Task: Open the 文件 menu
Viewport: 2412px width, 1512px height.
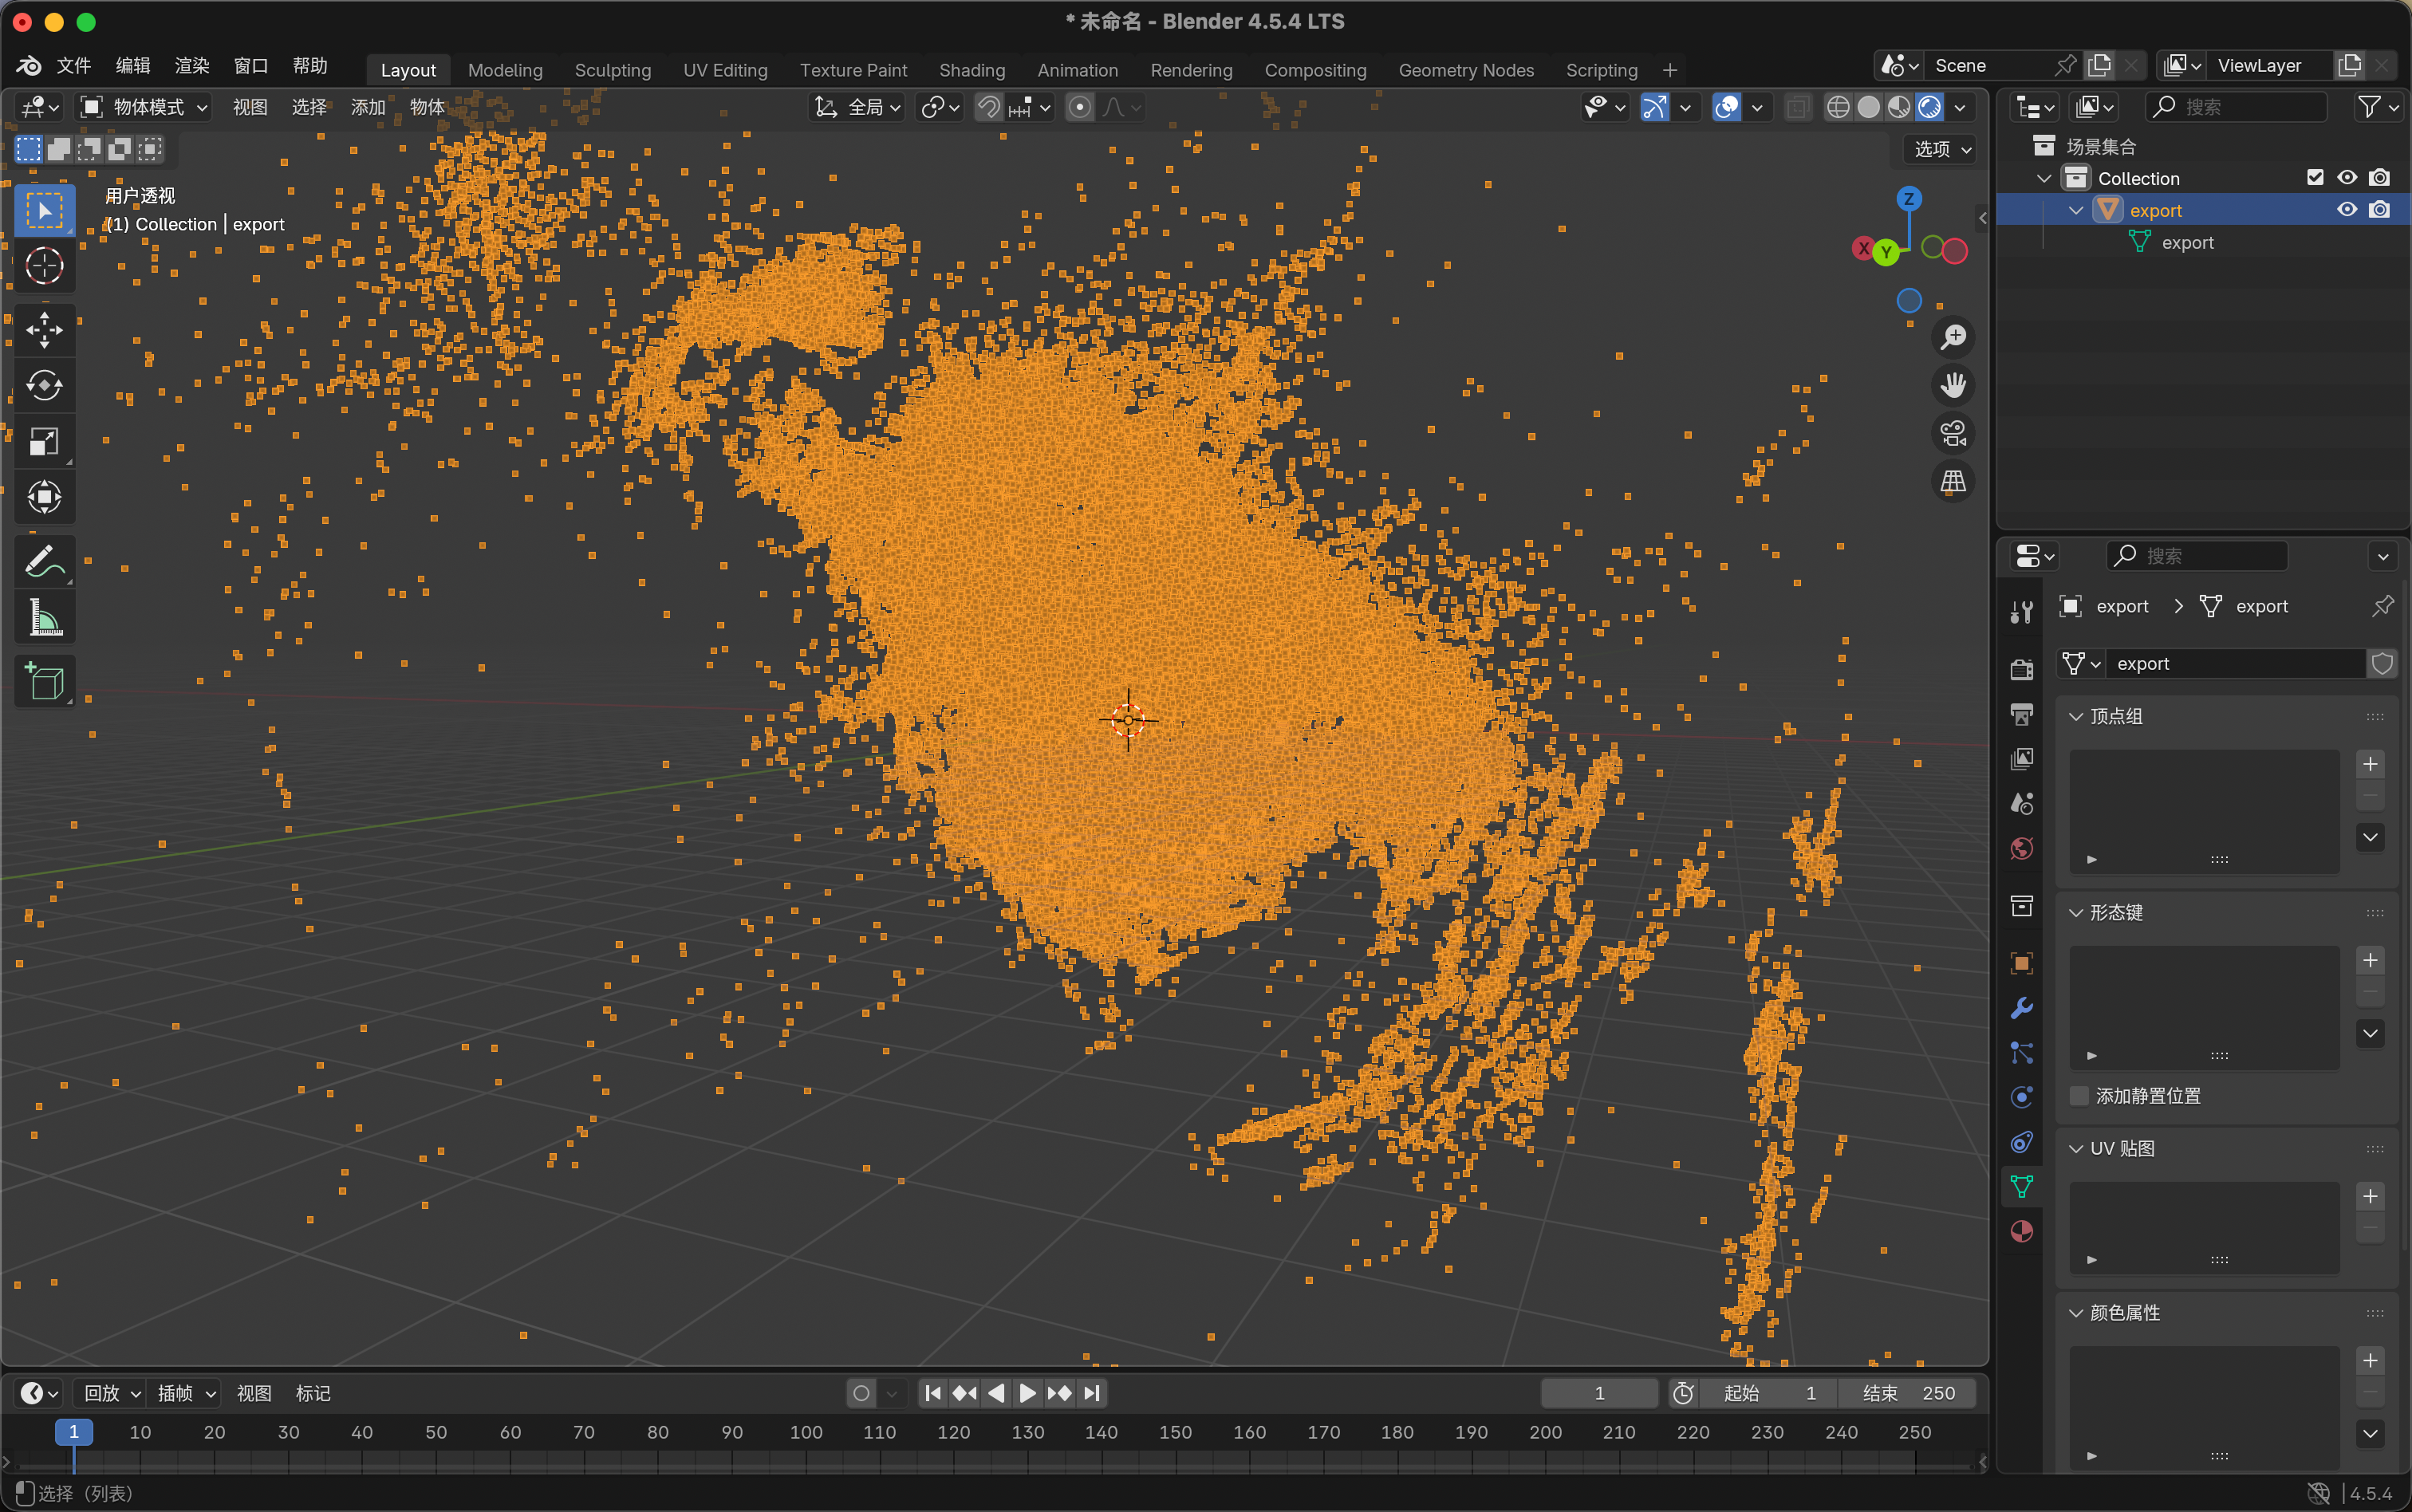Action: (x=74, y=66)
